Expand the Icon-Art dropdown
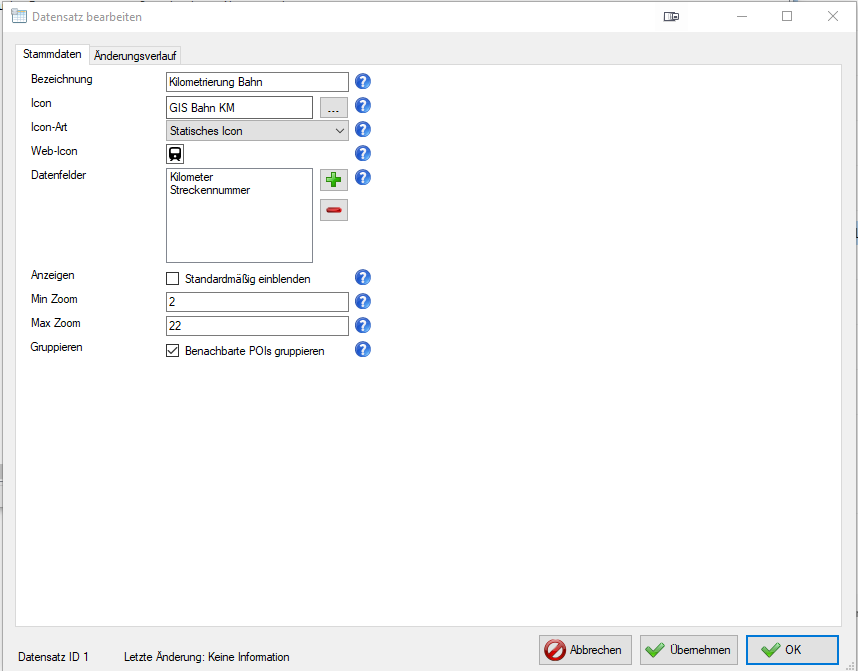 point(339,131)
